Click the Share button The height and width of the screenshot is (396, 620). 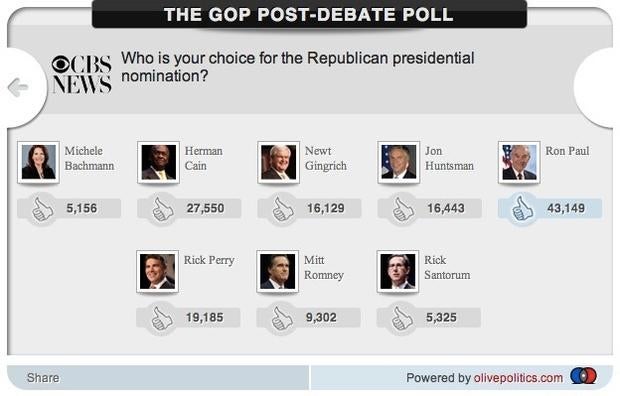(43, 378)
